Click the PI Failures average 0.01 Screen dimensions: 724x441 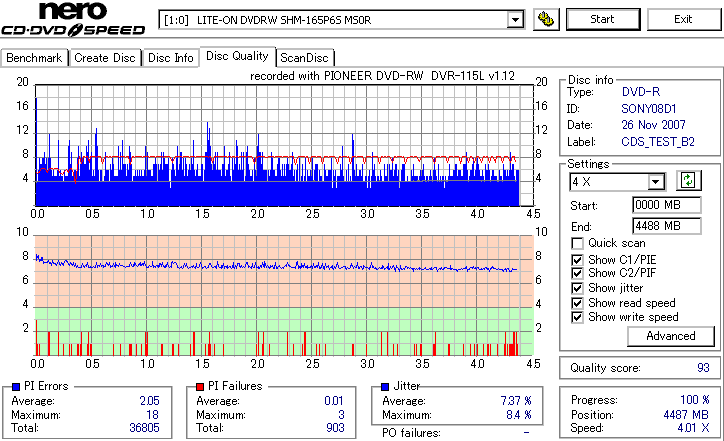coord(334,401)
